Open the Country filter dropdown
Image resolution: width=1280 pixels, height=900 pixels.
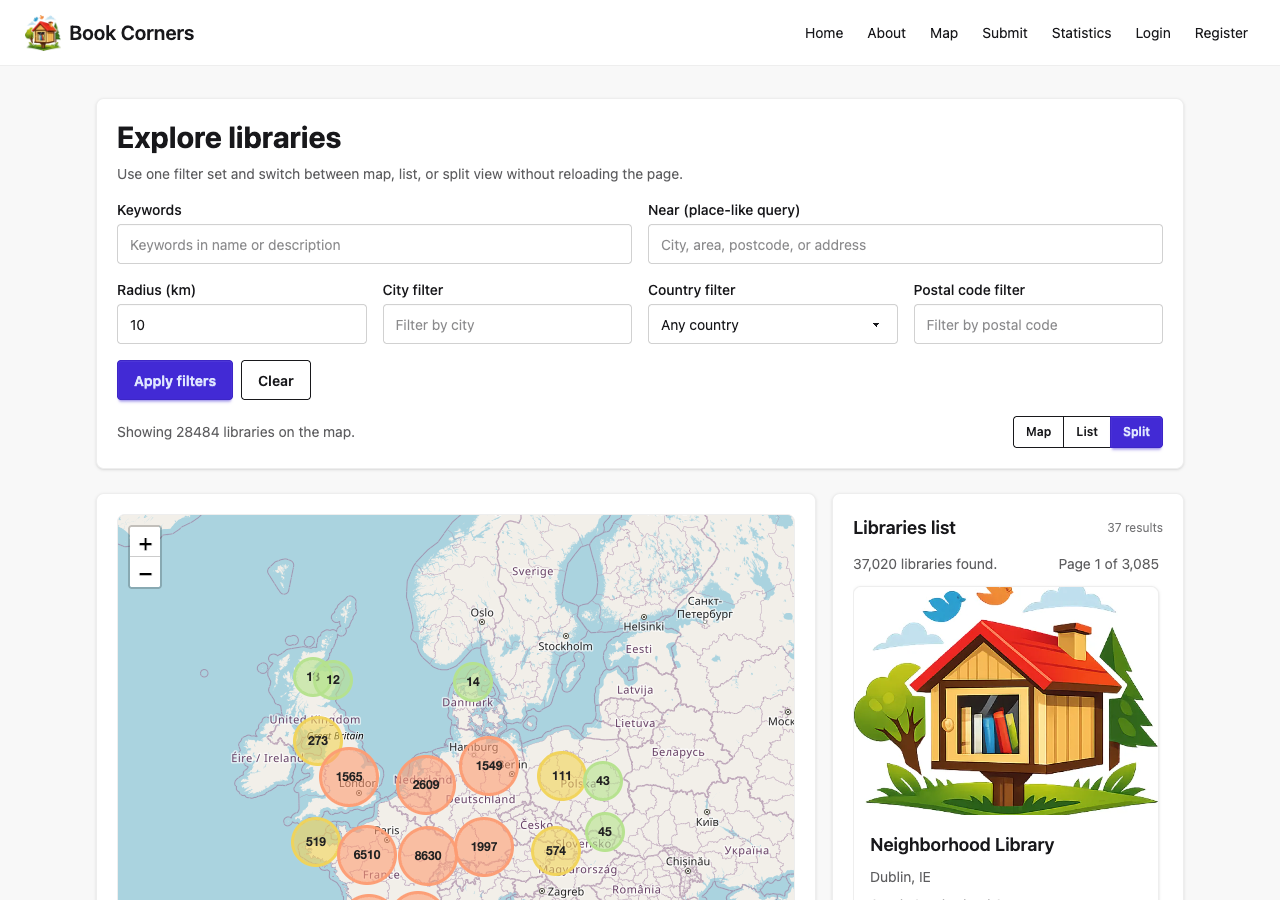[x=772, y=324]
